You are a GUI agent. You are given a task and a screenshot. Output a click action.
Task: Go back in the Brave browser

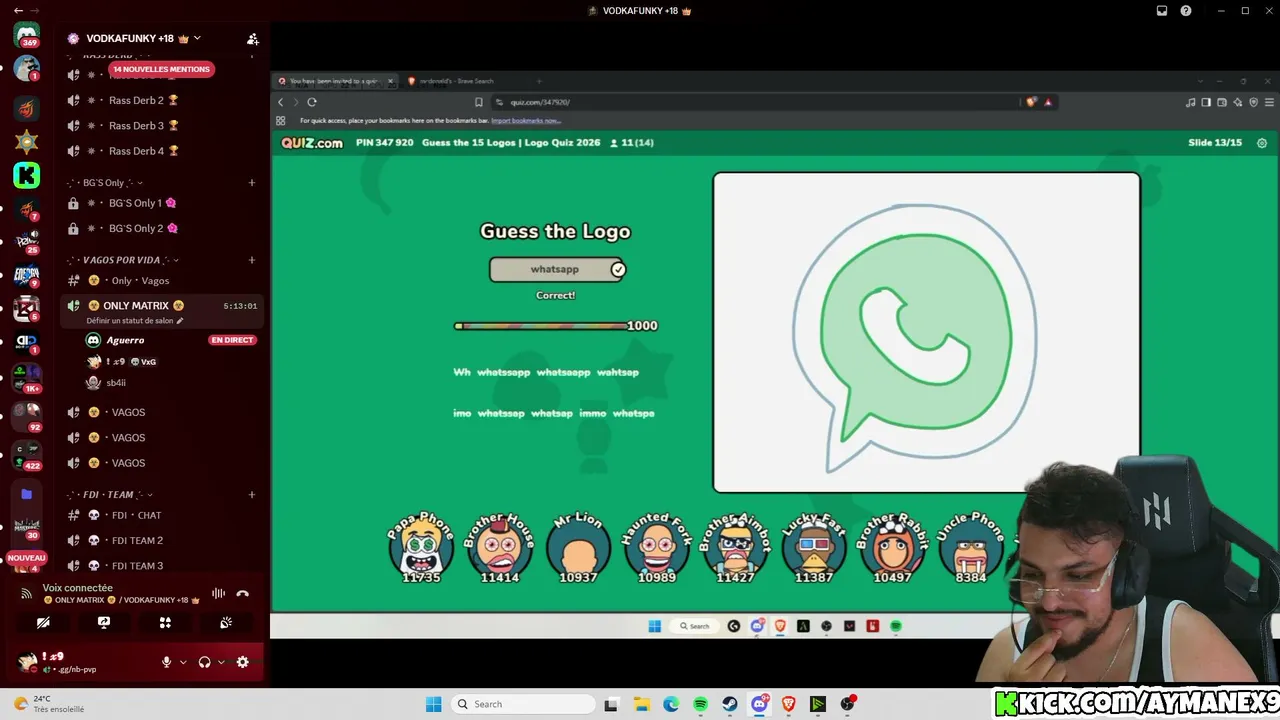click(281, 102)
